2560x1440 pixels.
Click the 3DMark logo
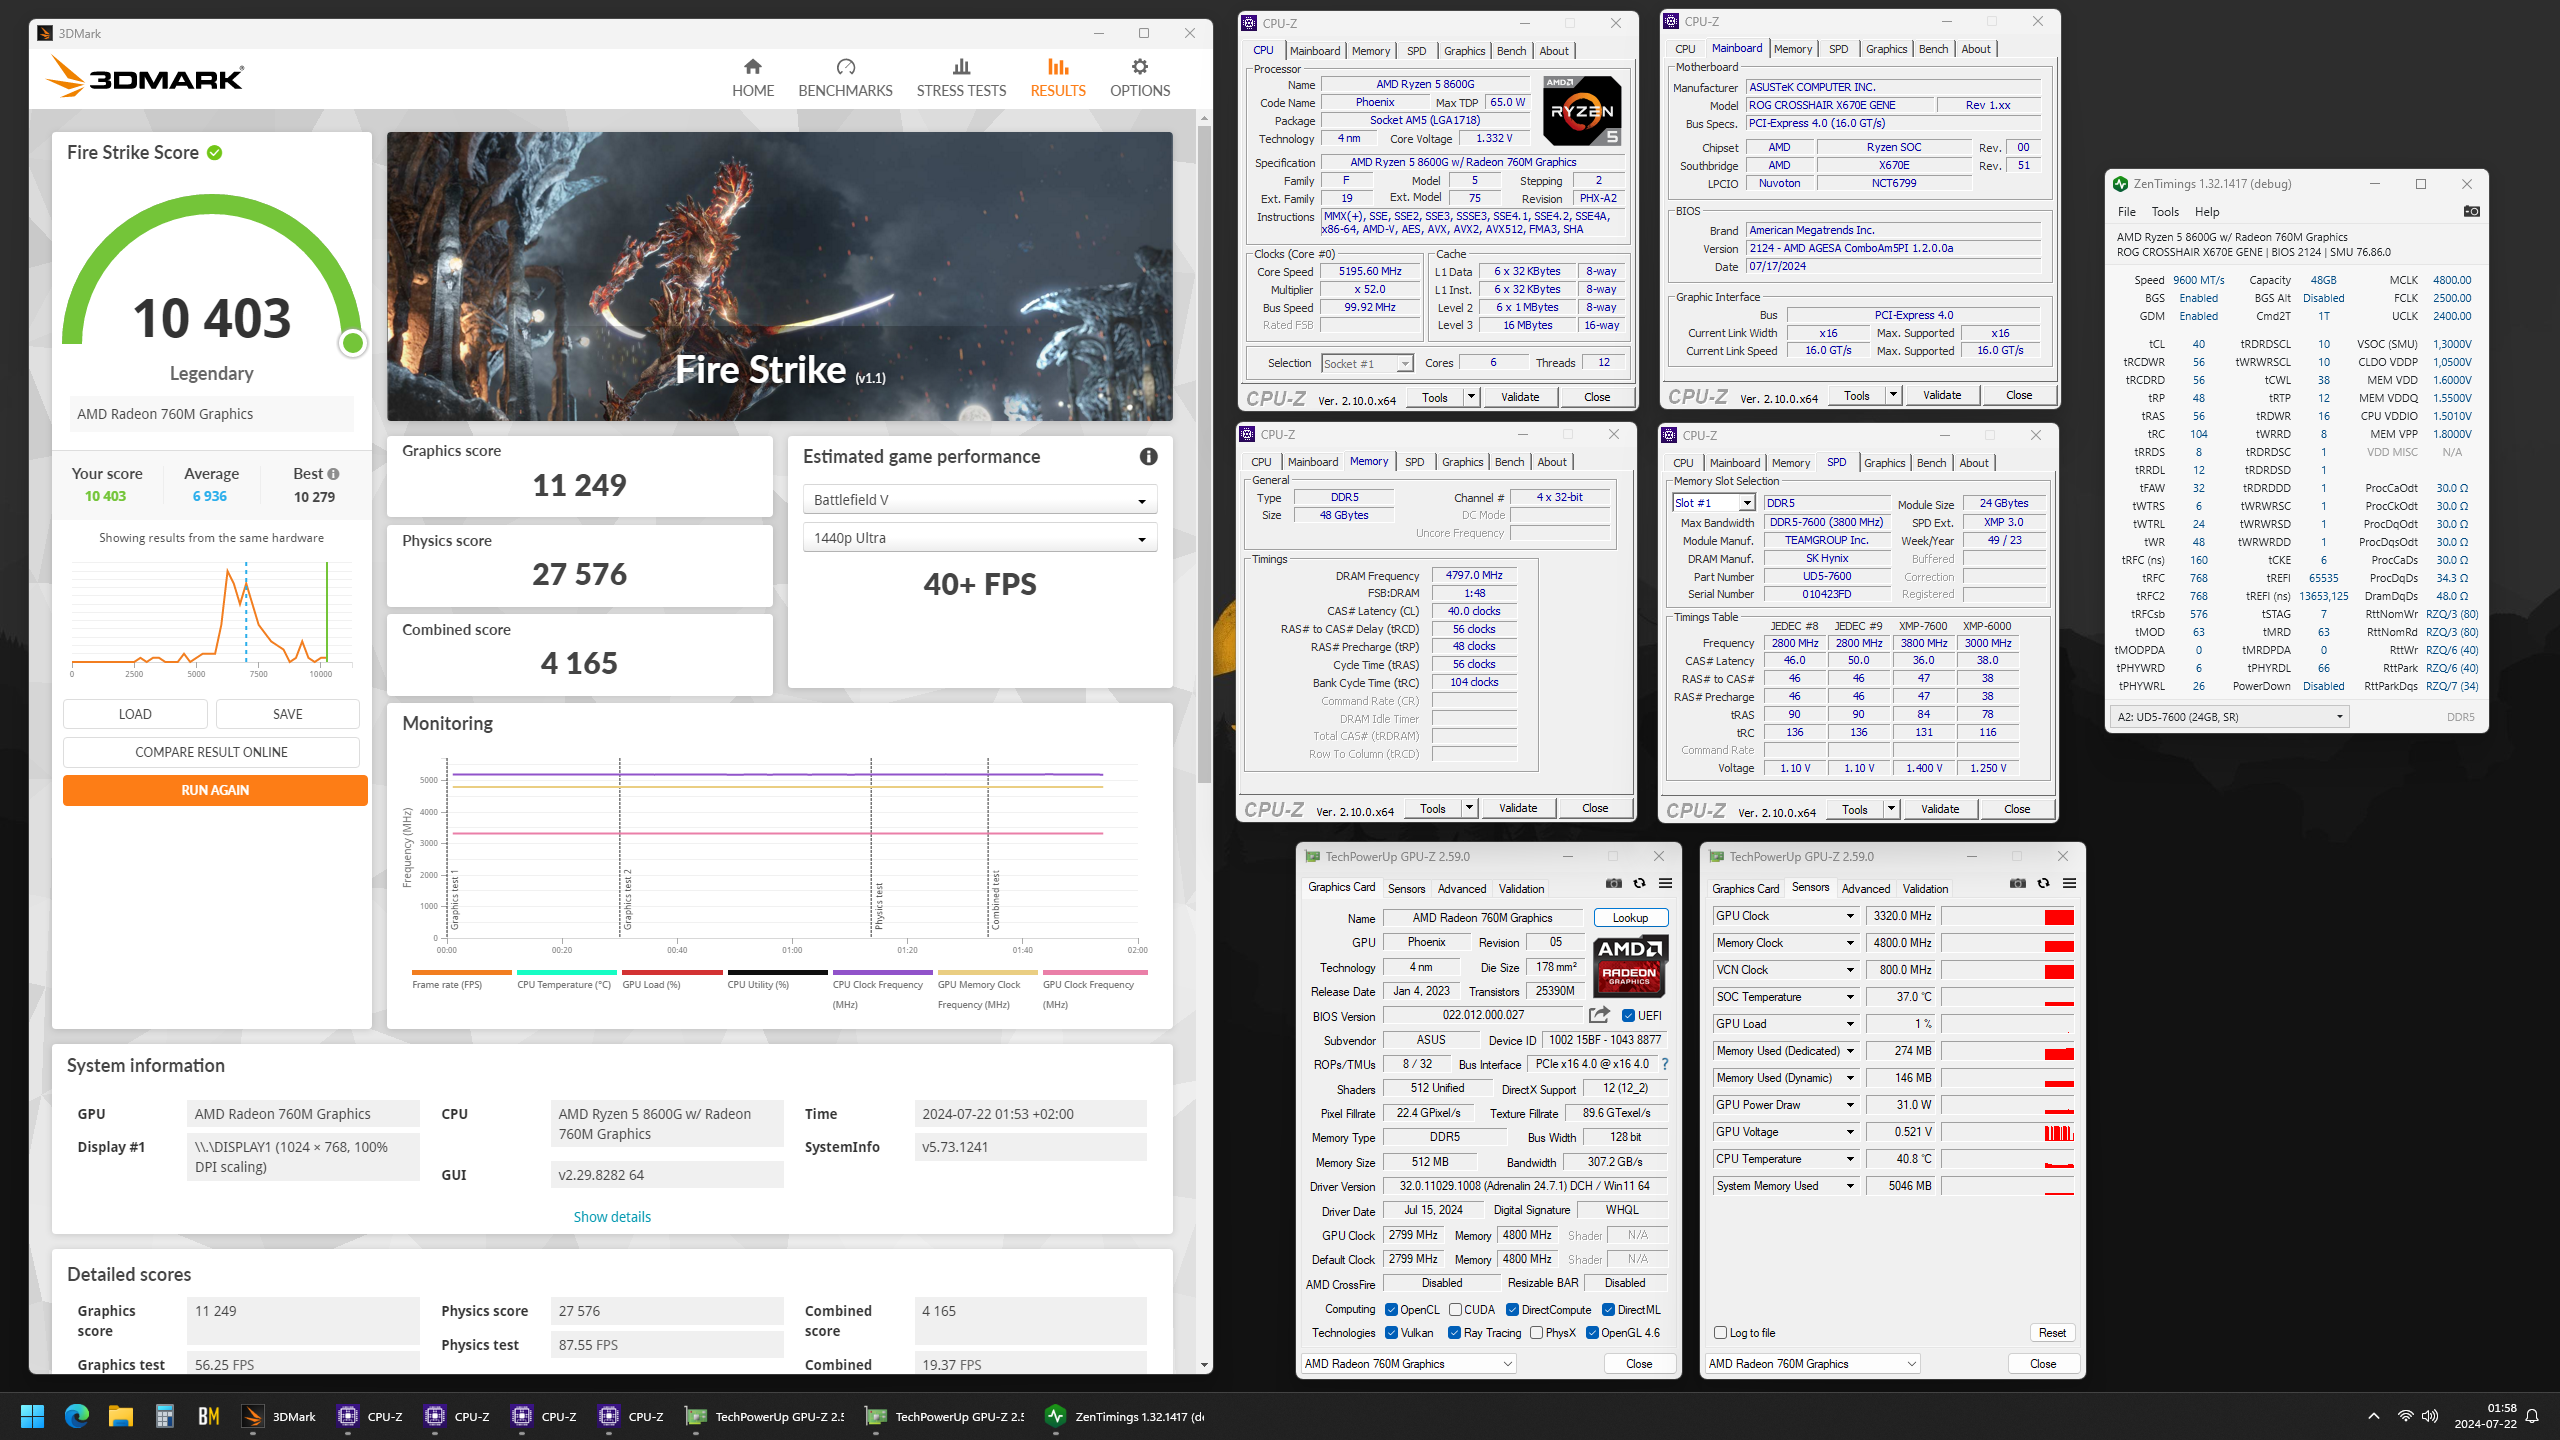(x=146, y=77)
